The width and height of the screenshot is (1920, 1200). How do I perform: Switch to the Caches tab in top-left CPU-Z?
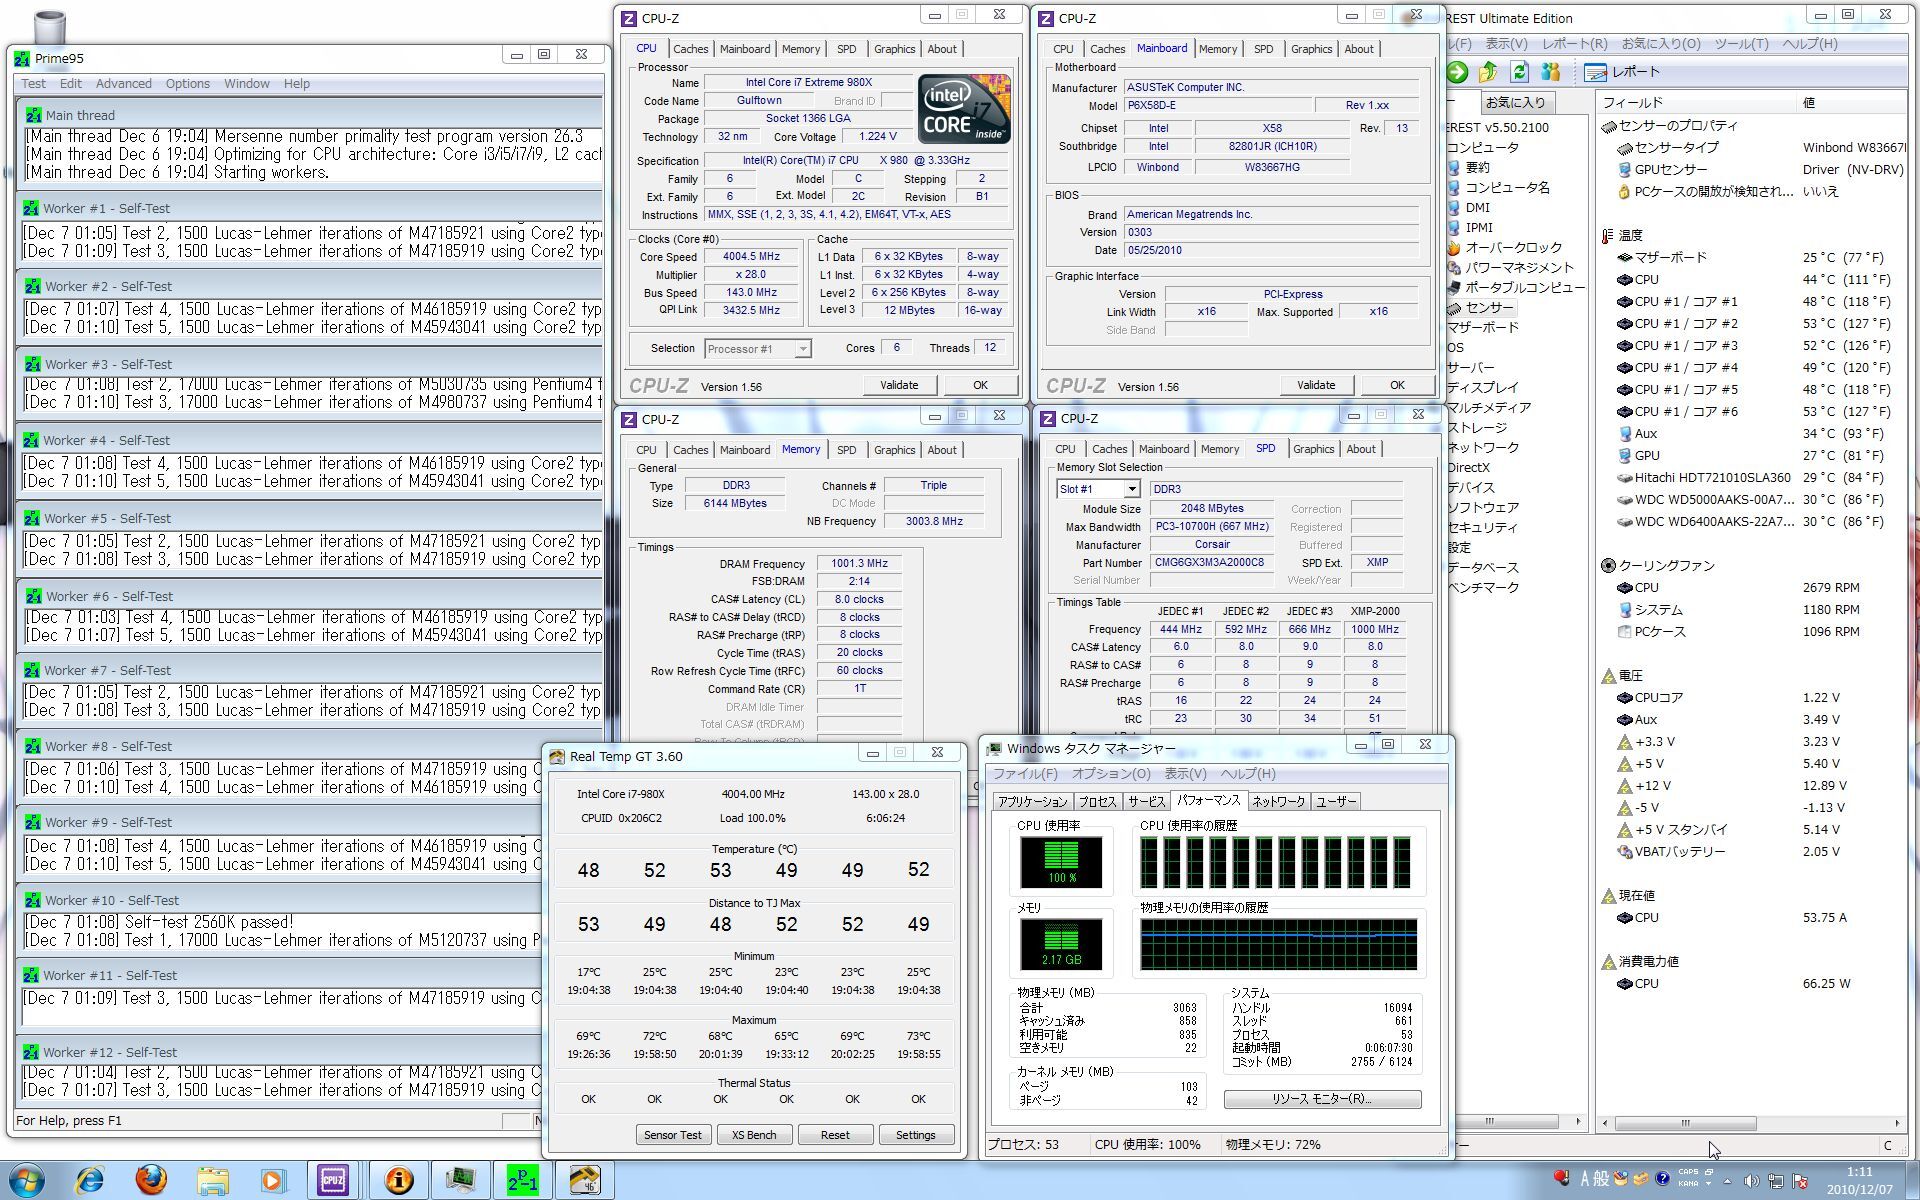pos(690,49)
